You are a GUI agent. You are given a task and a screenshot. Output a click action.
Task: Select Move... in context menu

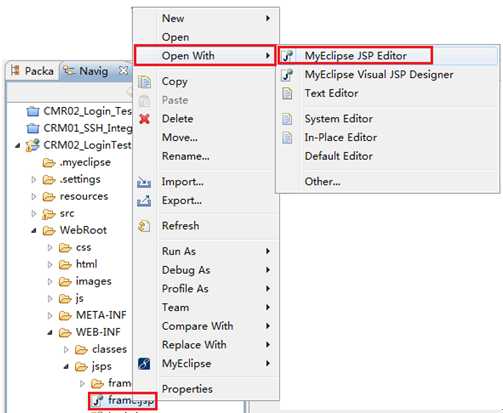(206, 137)
